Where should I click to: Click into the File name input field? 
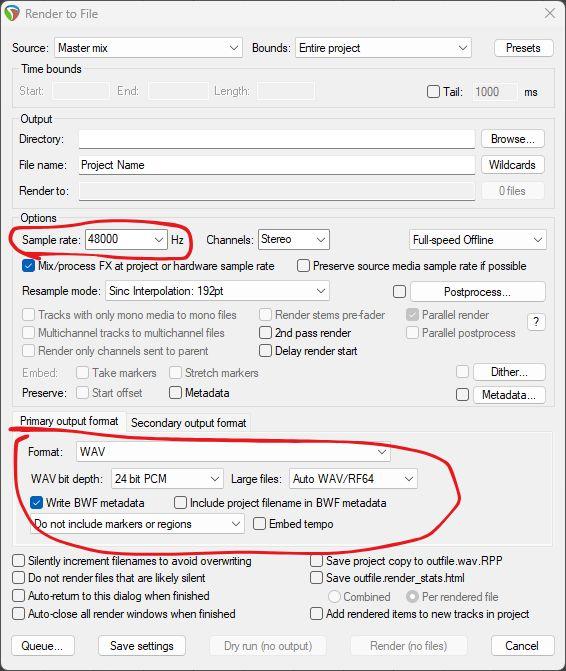coord(276,165)
